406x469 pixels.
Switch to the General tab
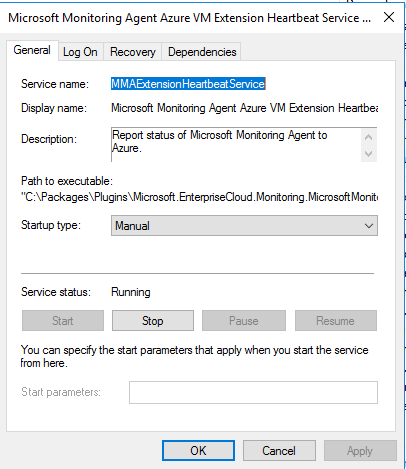(x=32, y=50)
